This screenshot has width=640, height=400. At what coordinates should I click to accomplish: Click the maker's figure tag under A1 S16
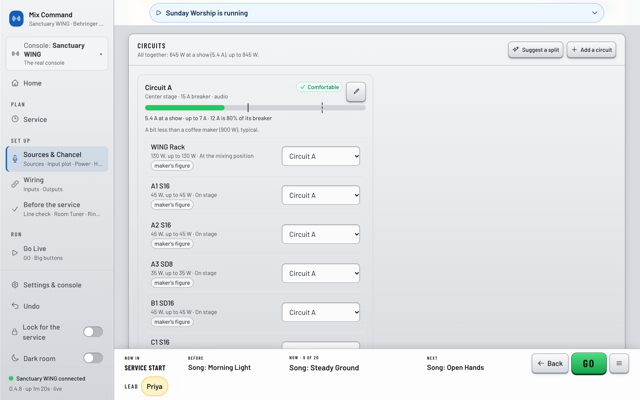[x=172, y=205]
